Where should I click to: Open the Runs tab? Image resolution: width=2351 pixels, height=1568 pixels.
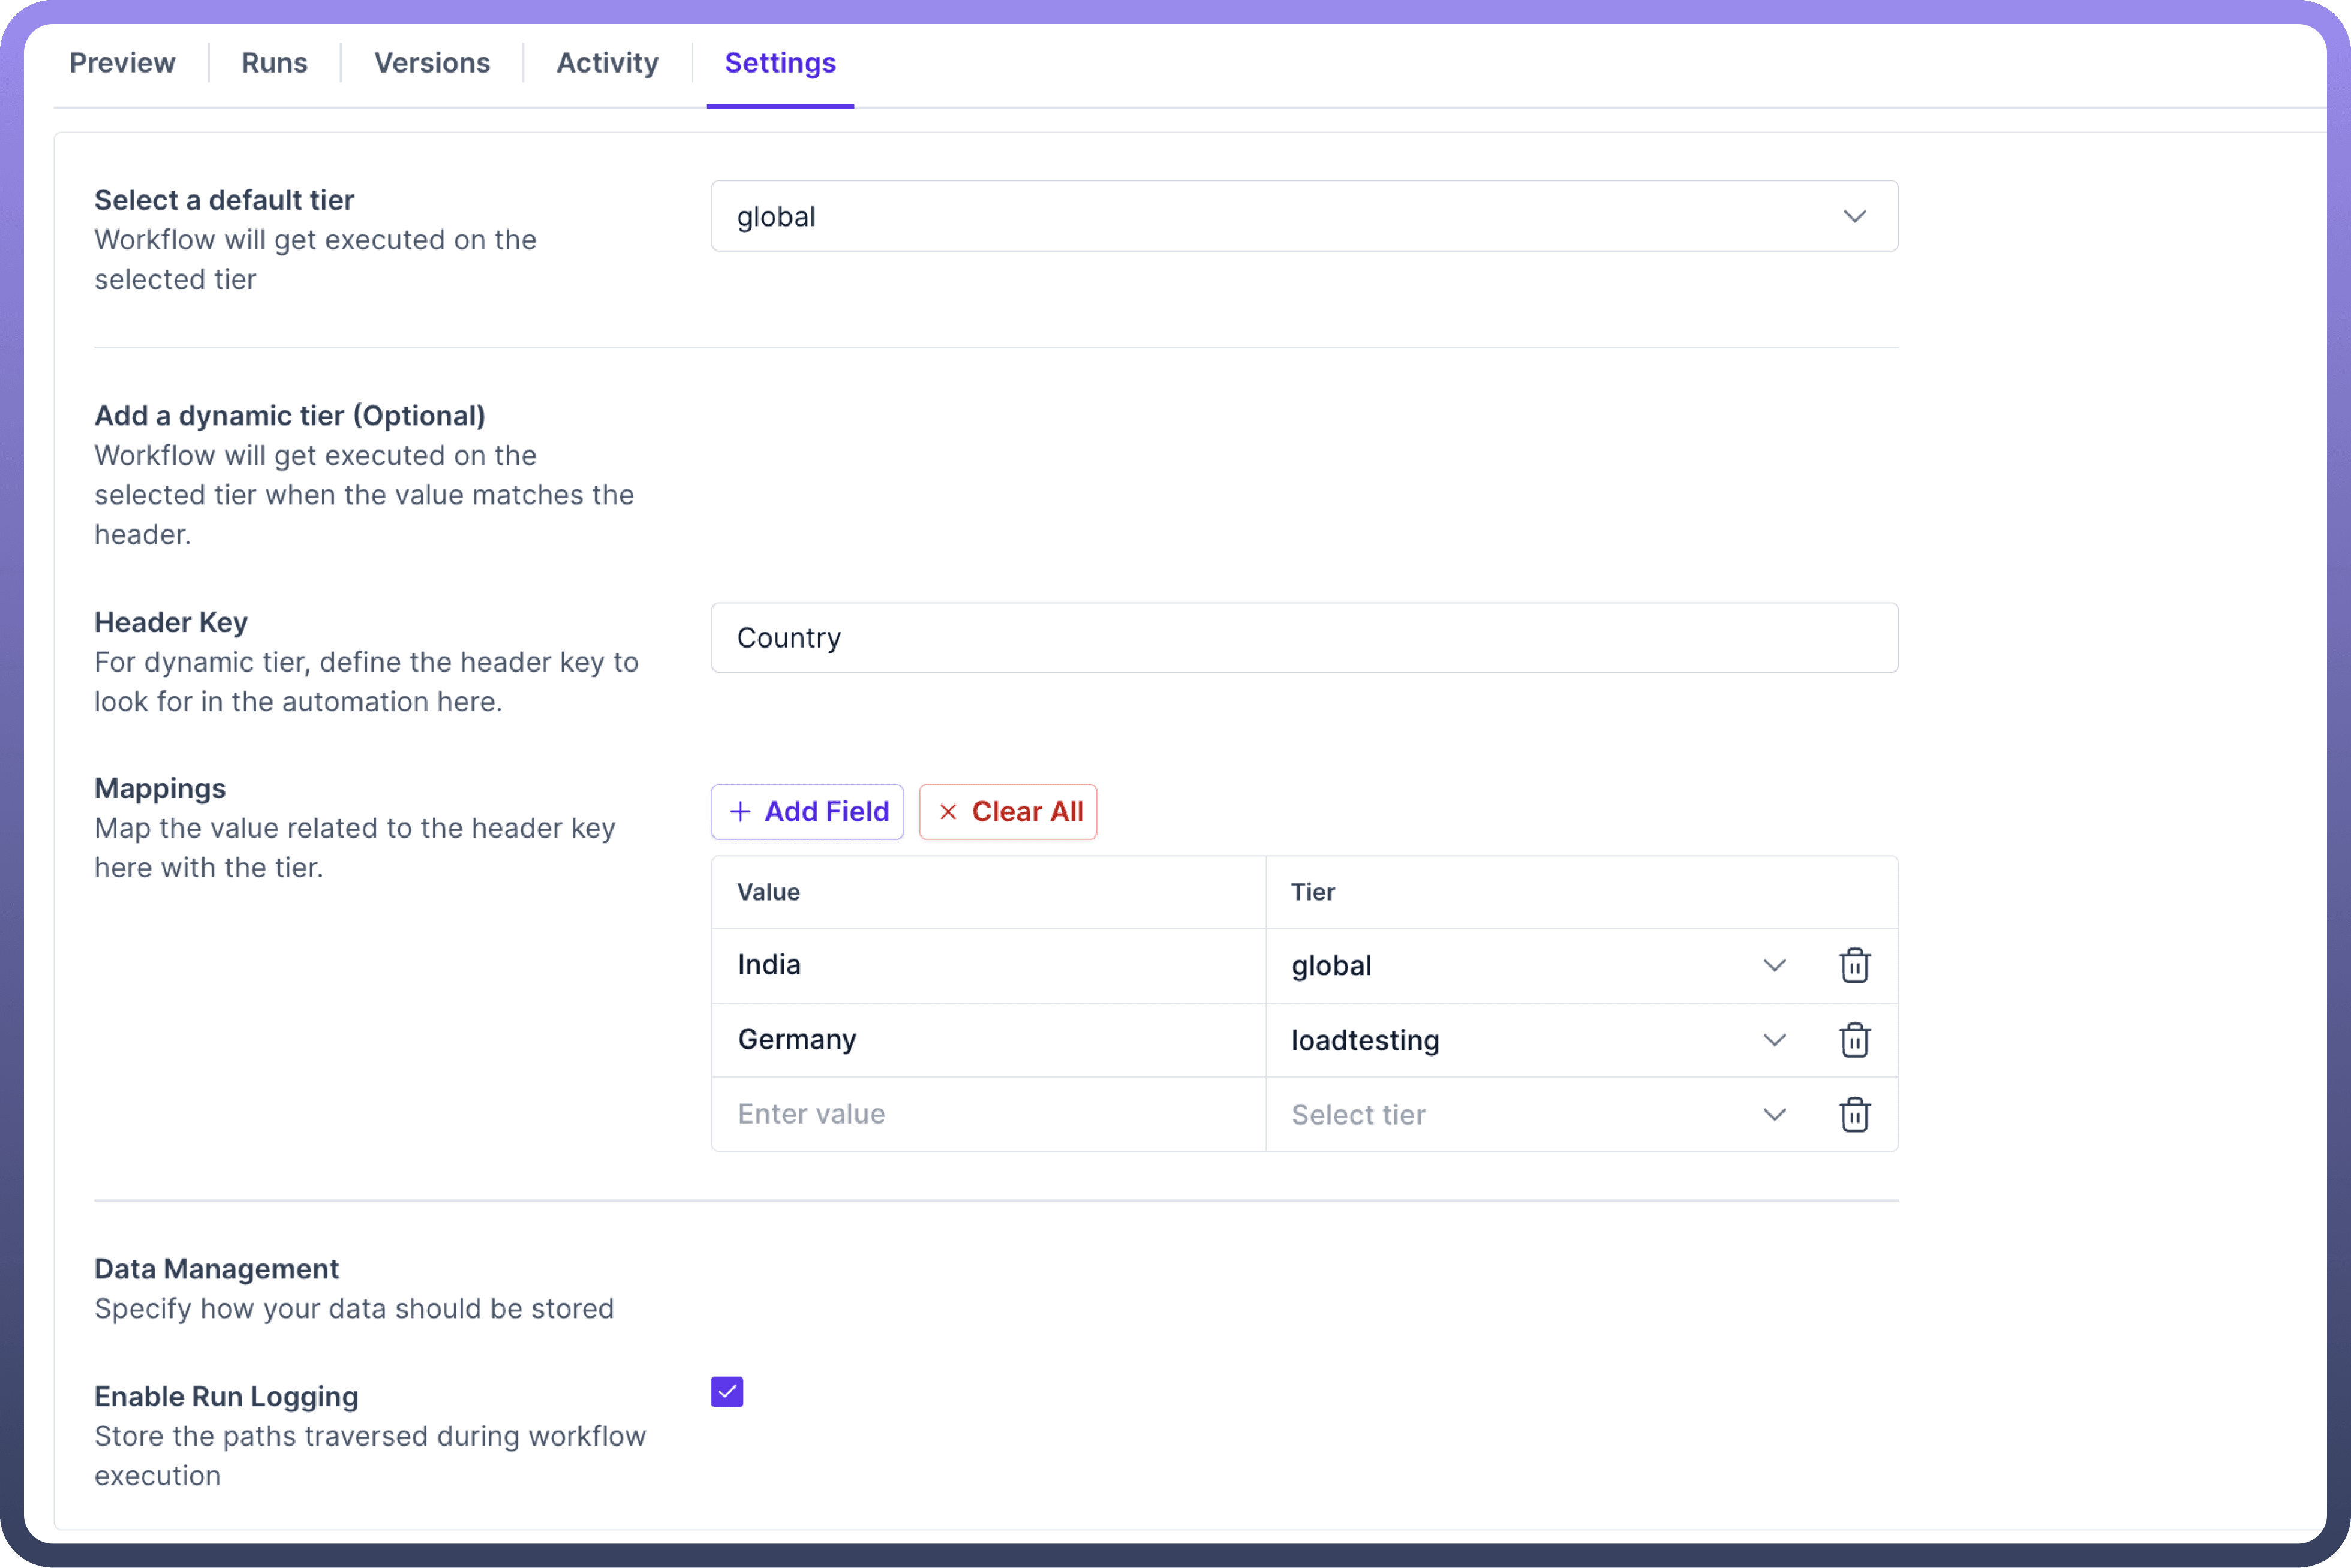tap(274, 63)
